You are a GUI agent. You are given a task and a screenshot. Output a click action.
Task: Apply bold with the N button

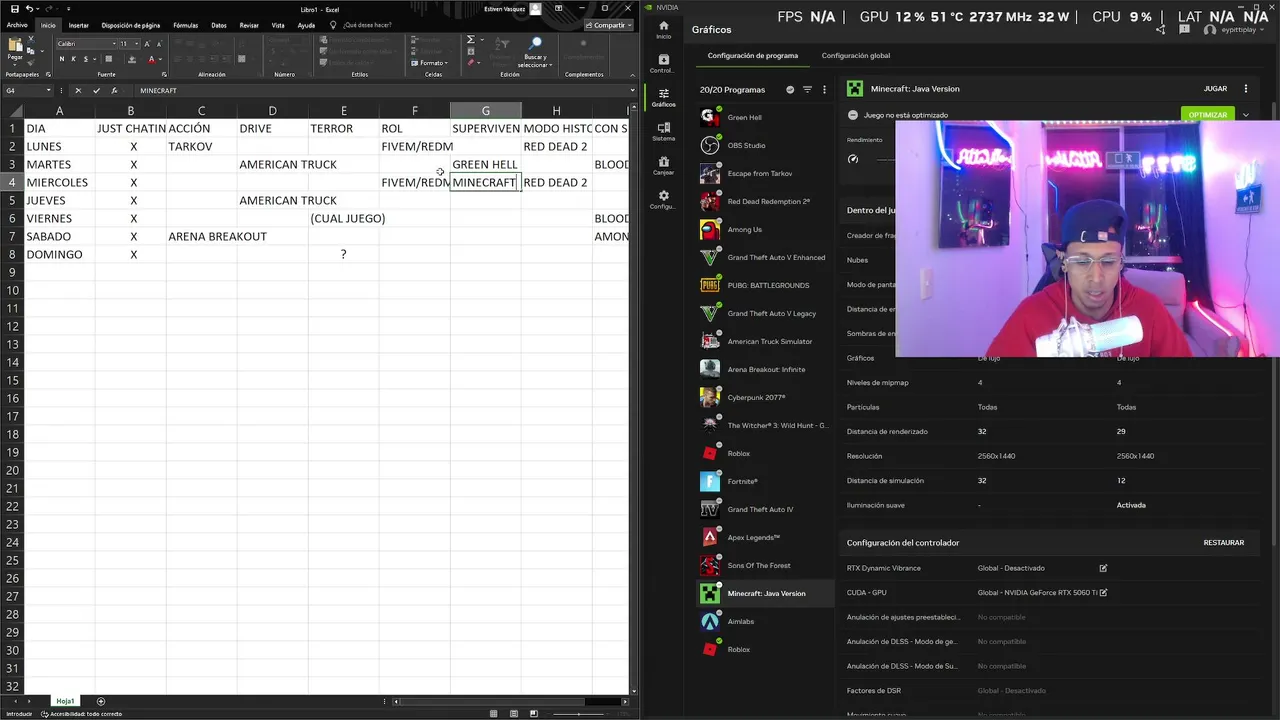pos(62,59)
